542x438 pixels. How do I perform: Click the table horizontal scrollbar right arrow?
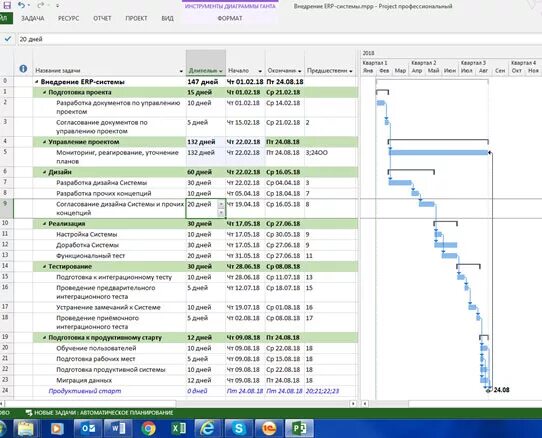tap(353, 403)
